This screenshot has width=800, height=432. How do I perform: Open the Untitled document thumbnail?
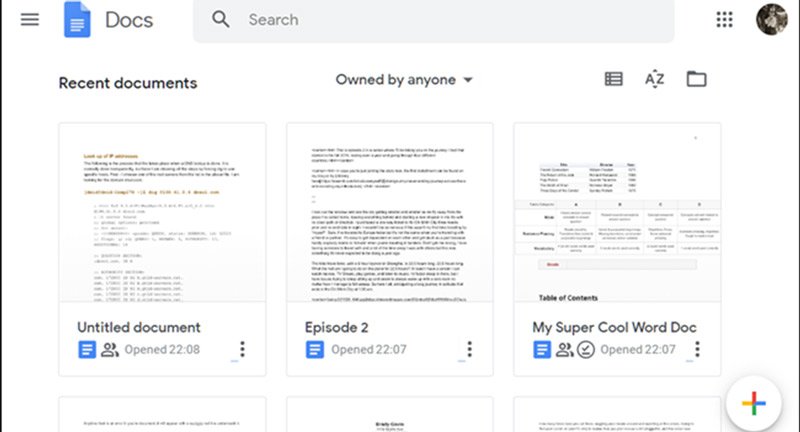pos(162,214)
